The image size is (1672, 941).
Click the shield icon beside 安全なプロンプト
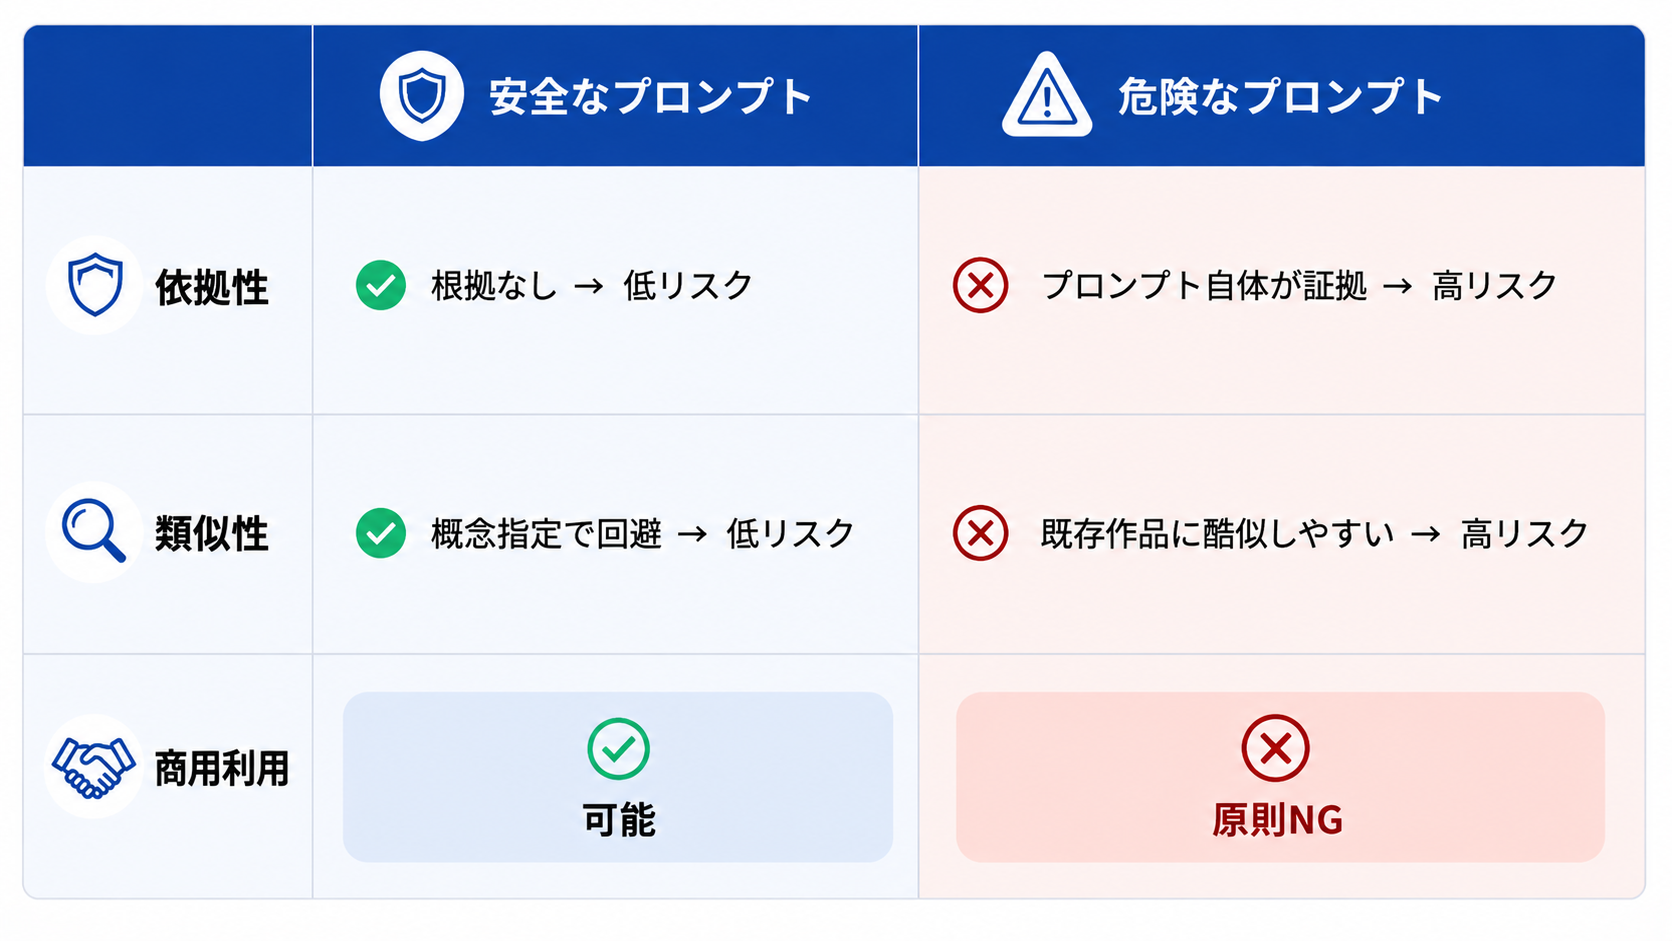[x=422, y=95]
